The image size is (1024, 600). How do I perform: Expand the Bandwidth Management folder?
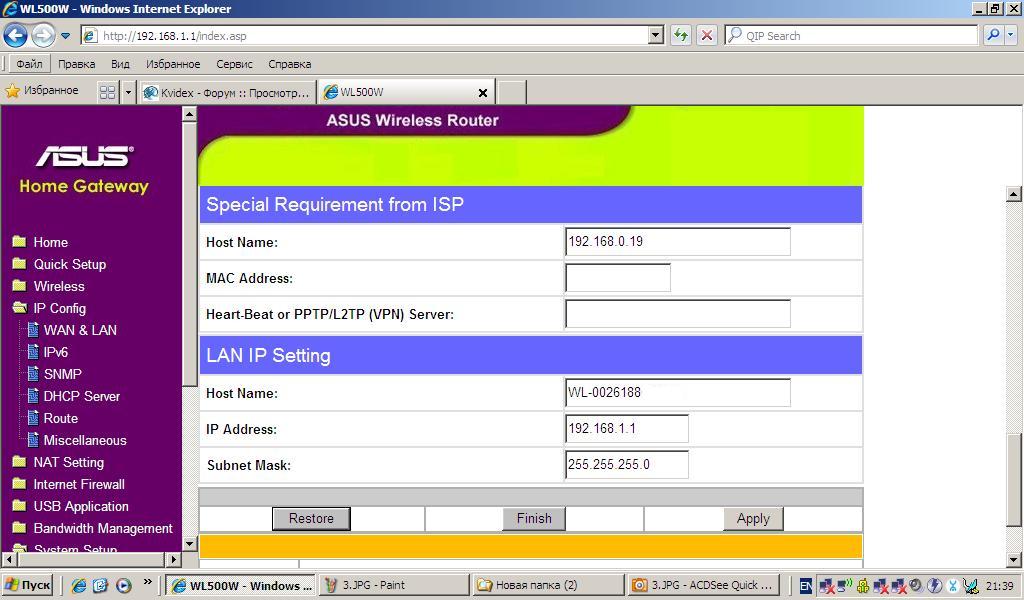point(92,528)
